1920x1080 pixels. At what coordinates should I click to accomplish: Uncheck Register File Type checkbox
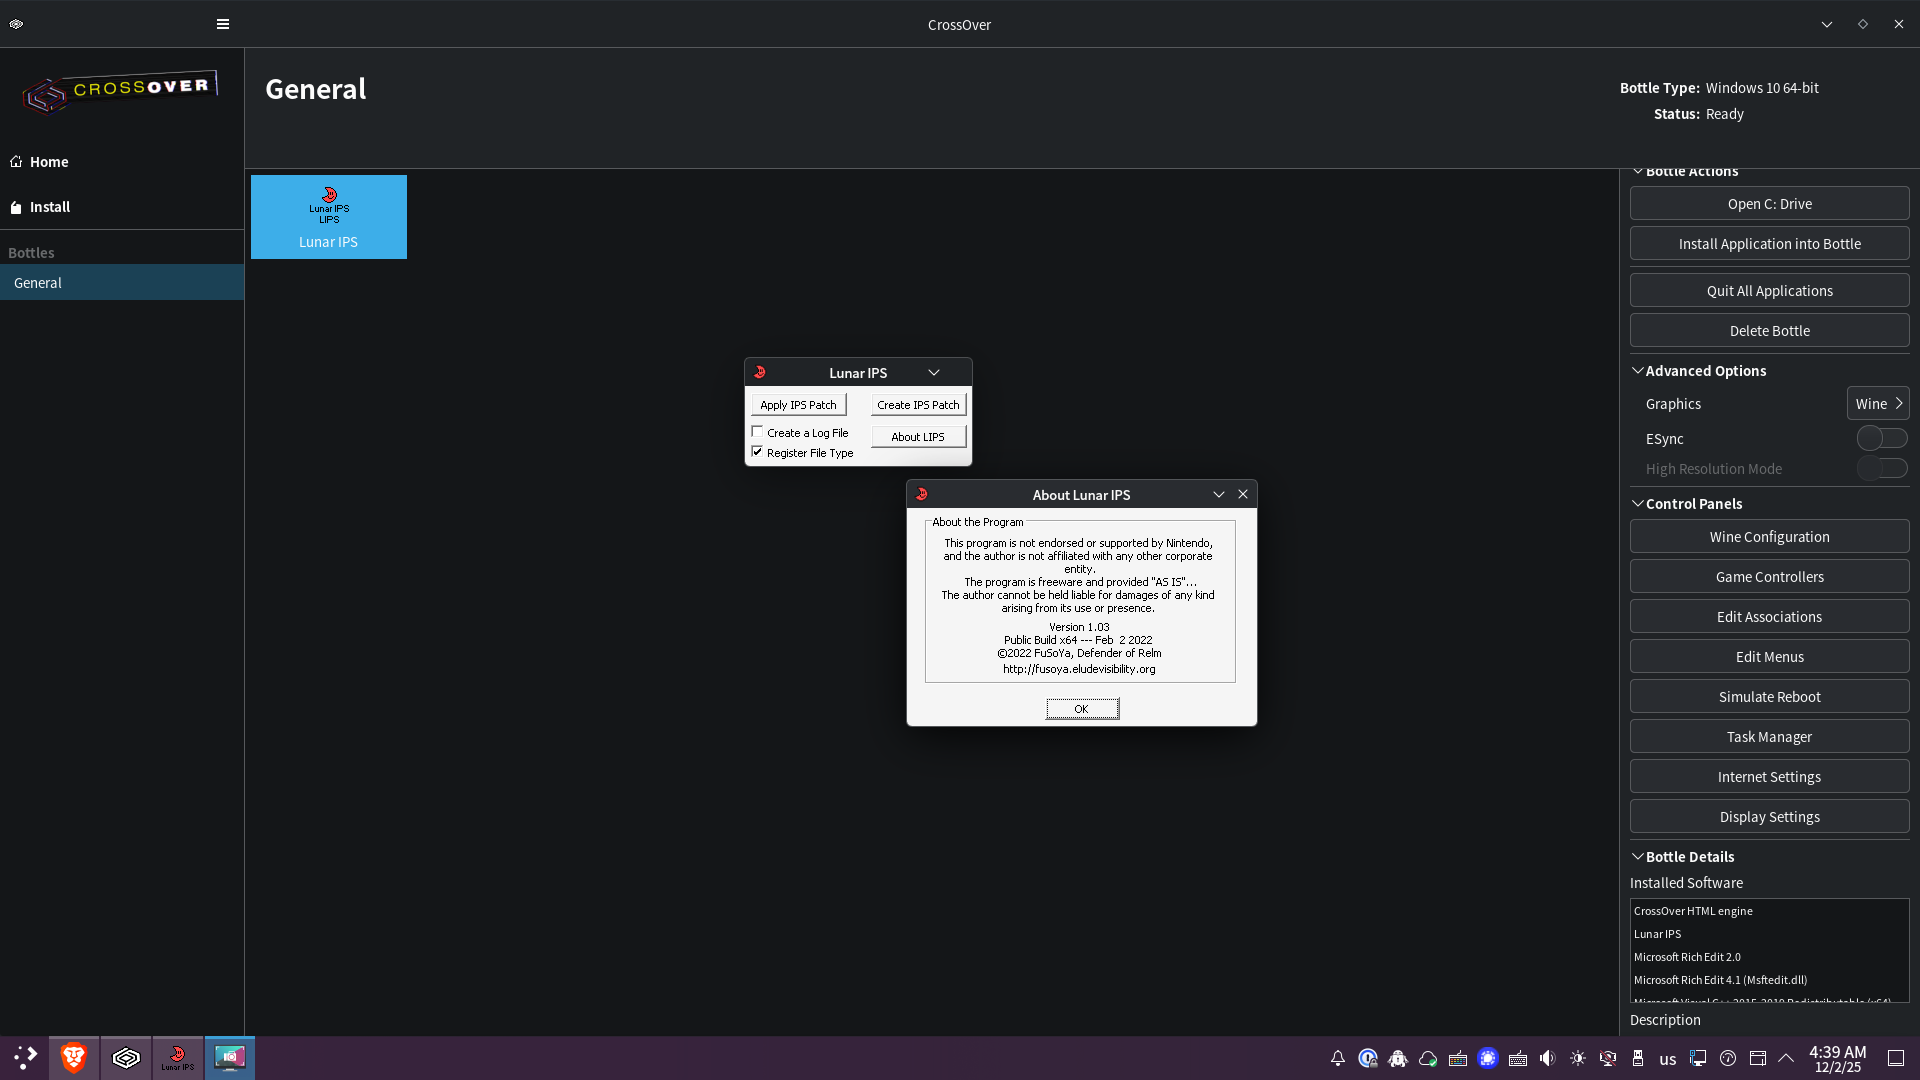click(x=757, y=452)
